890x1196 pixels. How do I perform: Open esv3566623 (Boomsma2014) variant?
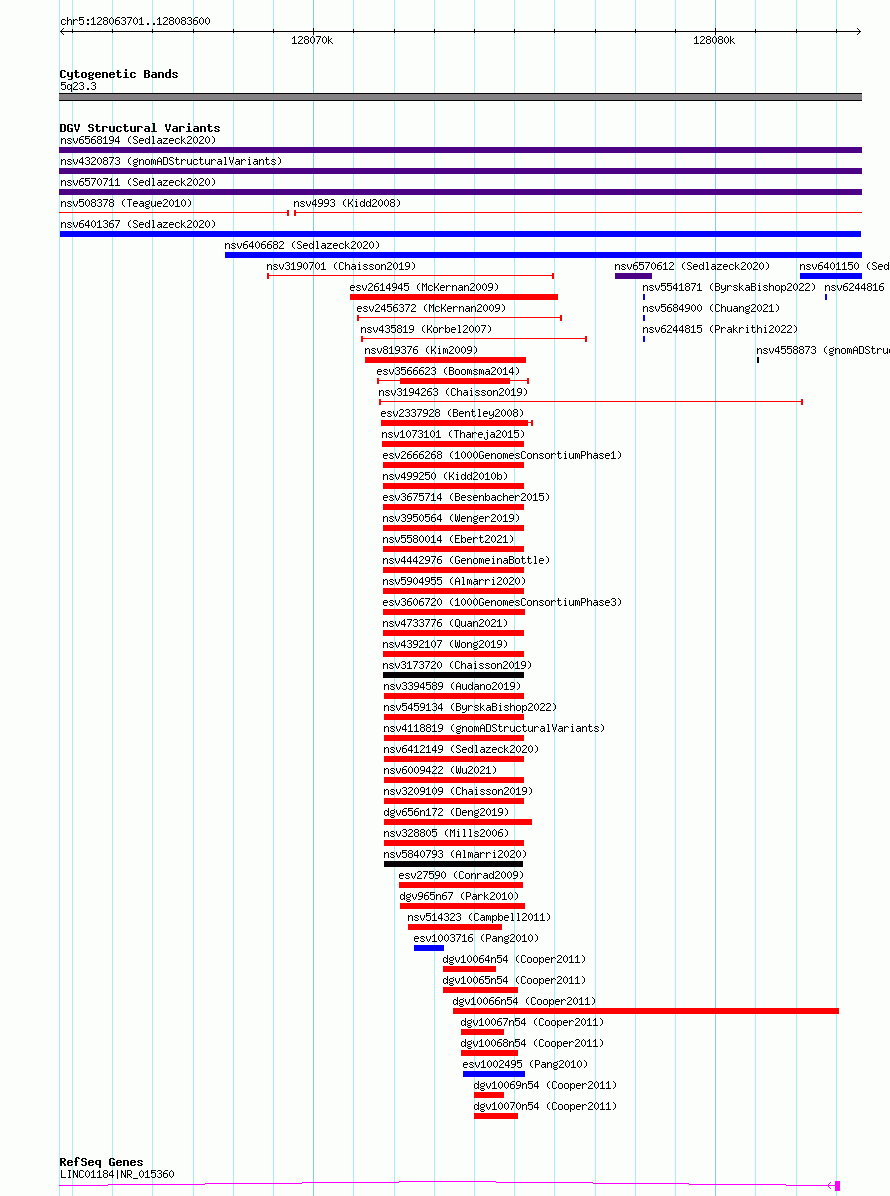[448, 371]
